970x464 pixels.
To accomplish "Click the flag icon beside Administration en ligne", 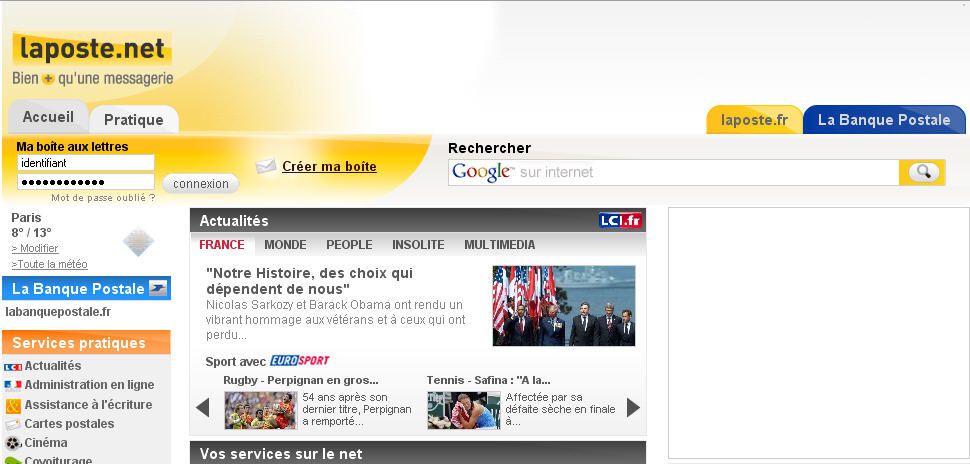I will click(x=12, y=385).
